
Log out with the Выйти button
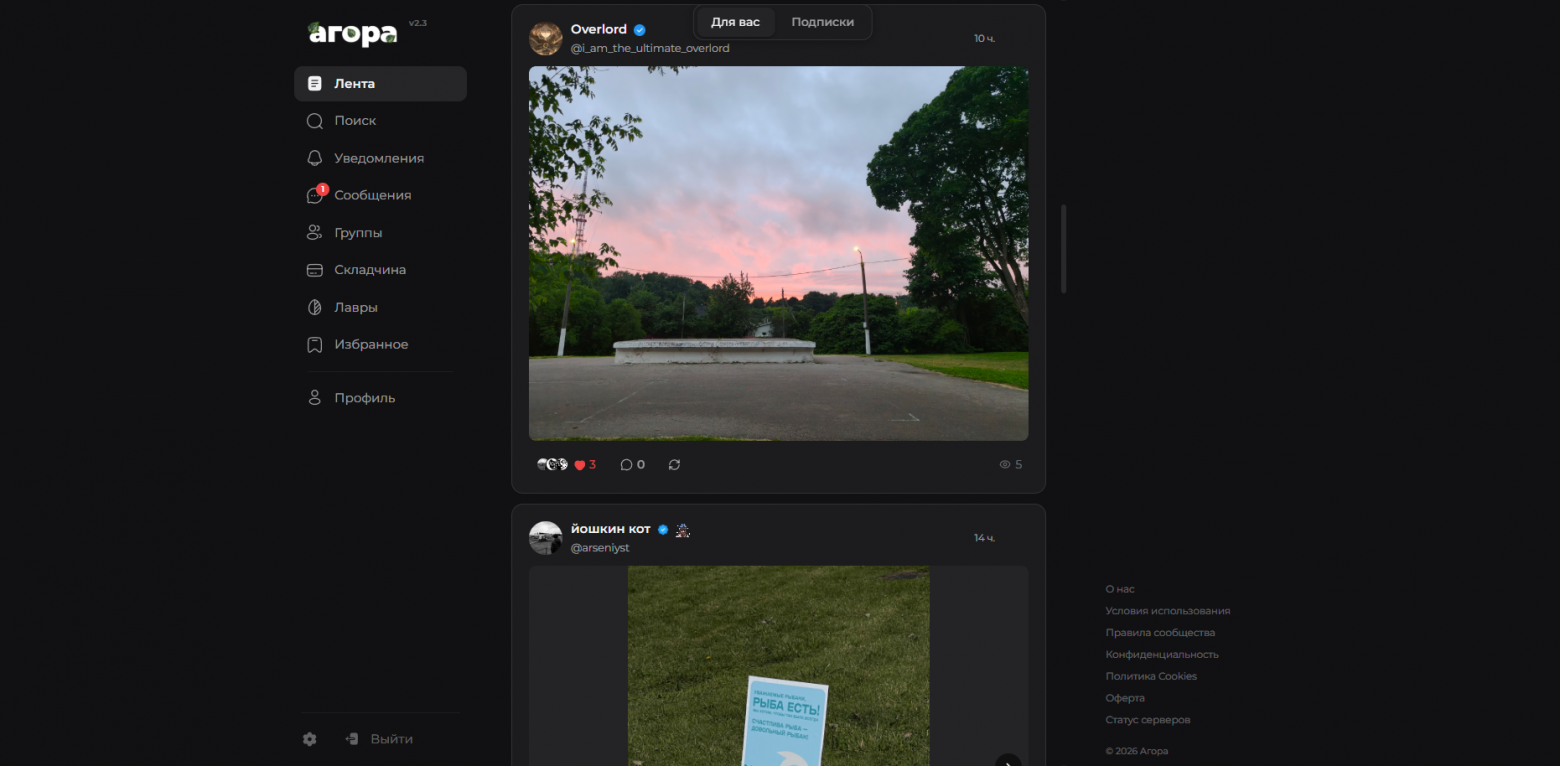coord(379,739)
